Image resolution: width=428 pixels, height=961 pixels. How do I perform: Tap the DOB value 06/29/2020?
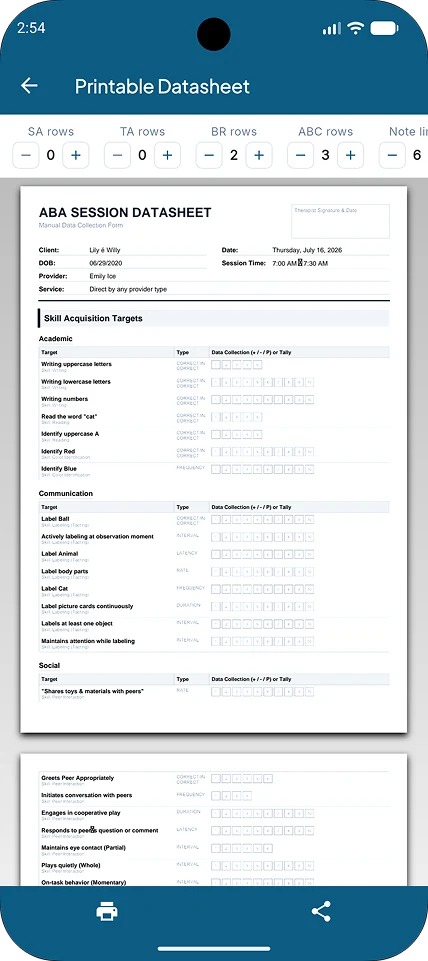[x=103, y=263]
